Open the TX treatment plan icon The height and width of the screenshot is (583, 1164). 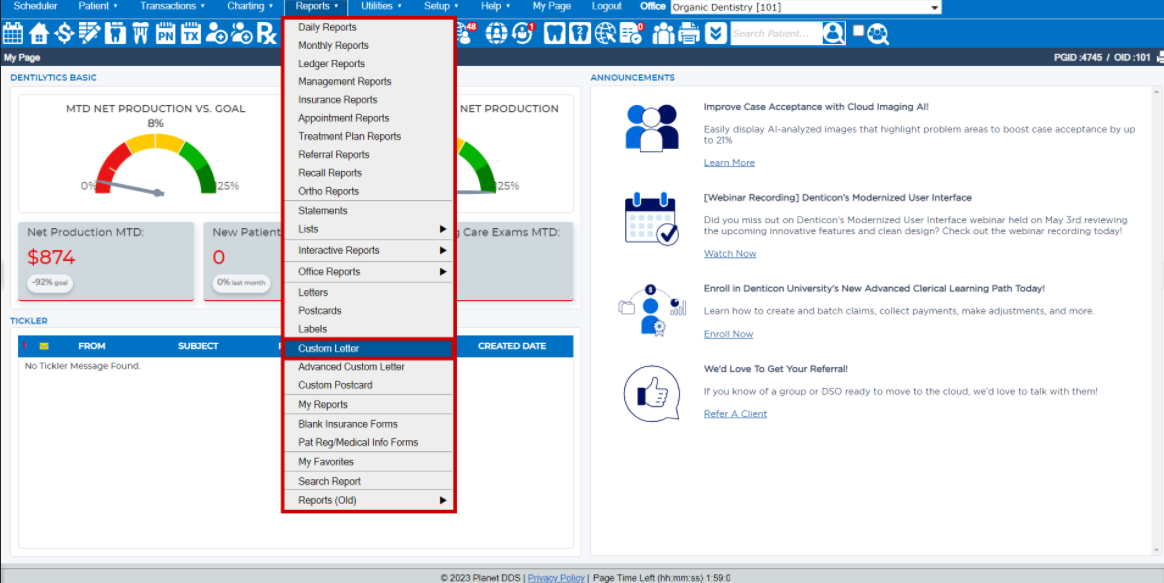pos(191,33)
